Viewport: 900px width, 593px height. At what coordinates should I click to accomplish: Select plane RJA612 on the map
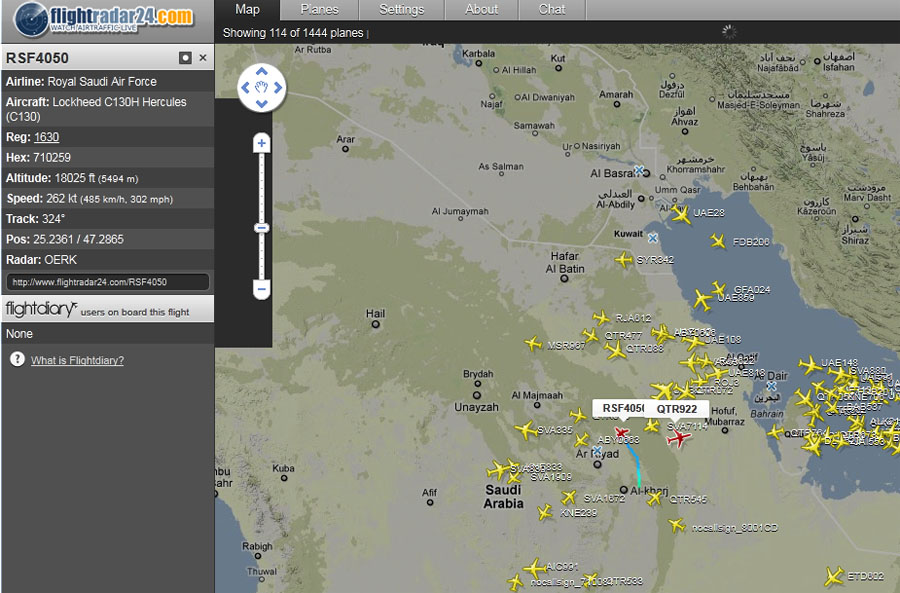[601, 317]
